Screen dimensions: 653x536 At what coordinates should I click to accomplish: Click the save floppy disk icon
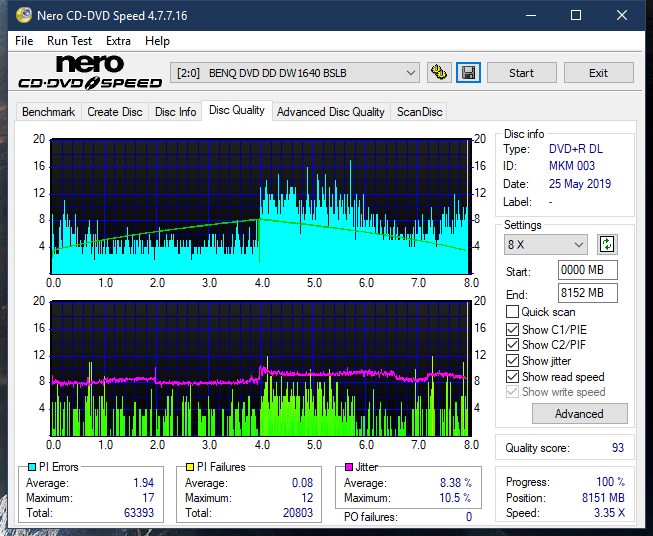point(469,73)
